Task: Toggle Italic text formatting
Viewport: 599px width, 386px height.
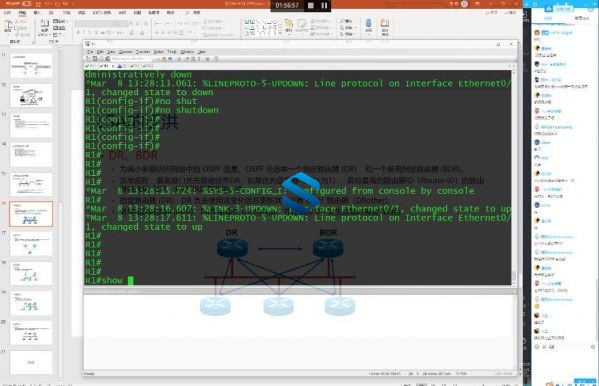Action: pos(84,32)
